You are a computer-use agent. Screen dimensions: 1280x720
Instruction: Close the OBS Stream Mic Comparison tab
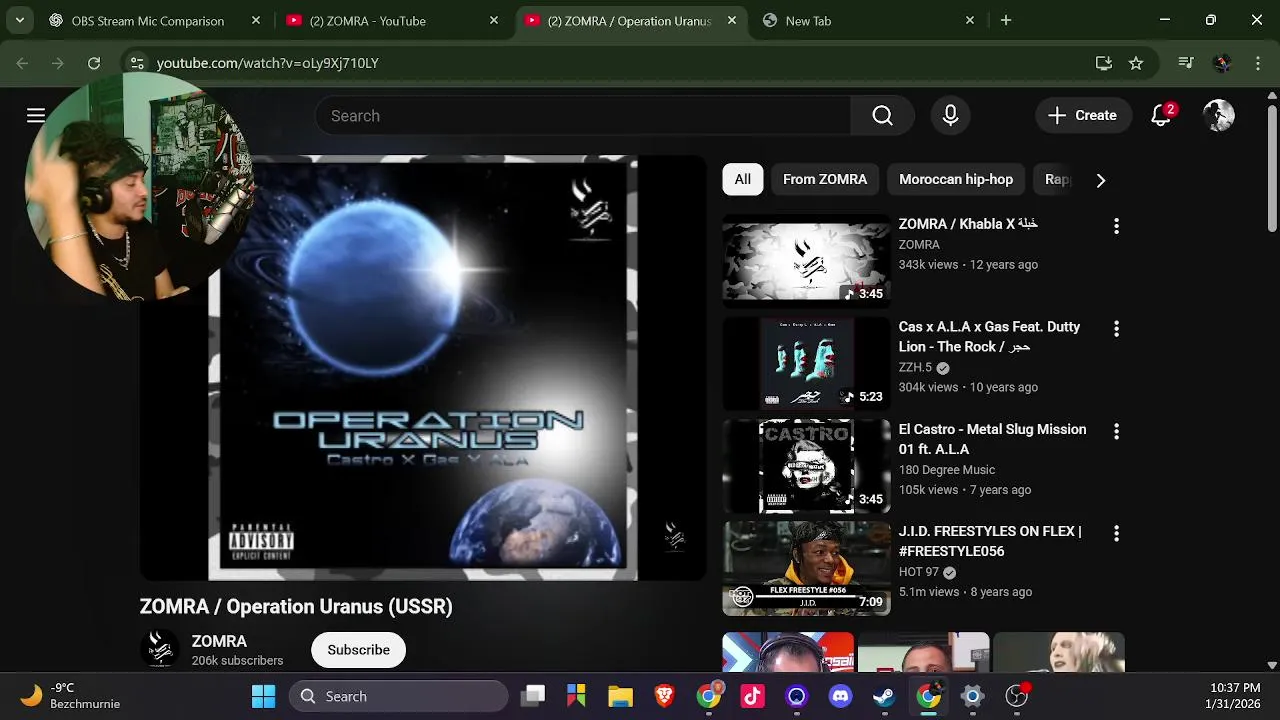tap(256, 20)
